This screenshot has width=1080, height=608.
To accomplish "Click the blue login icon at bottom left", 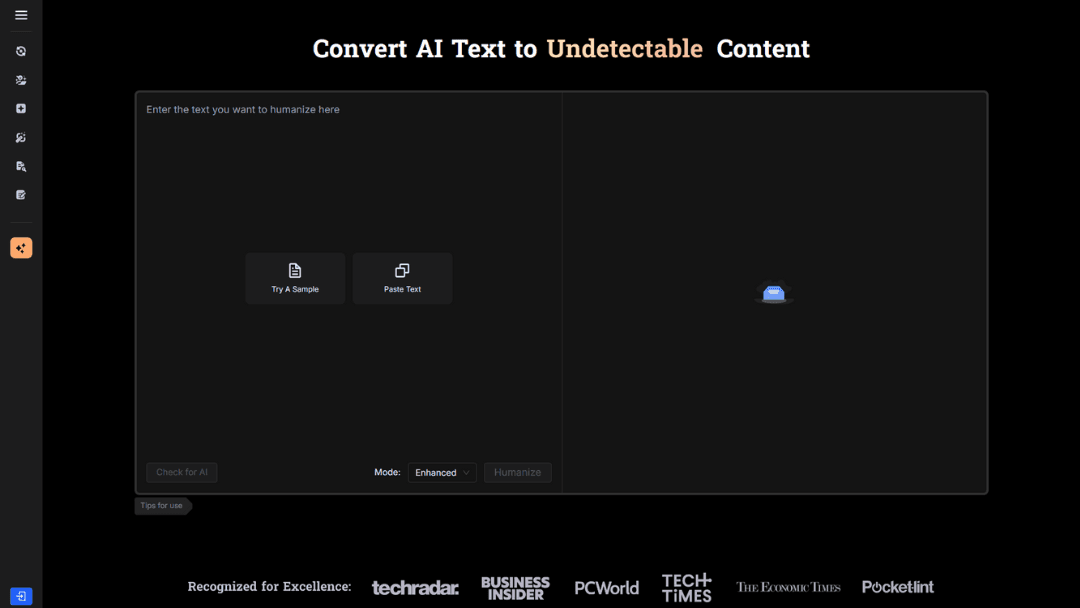I will click(21, 596).
